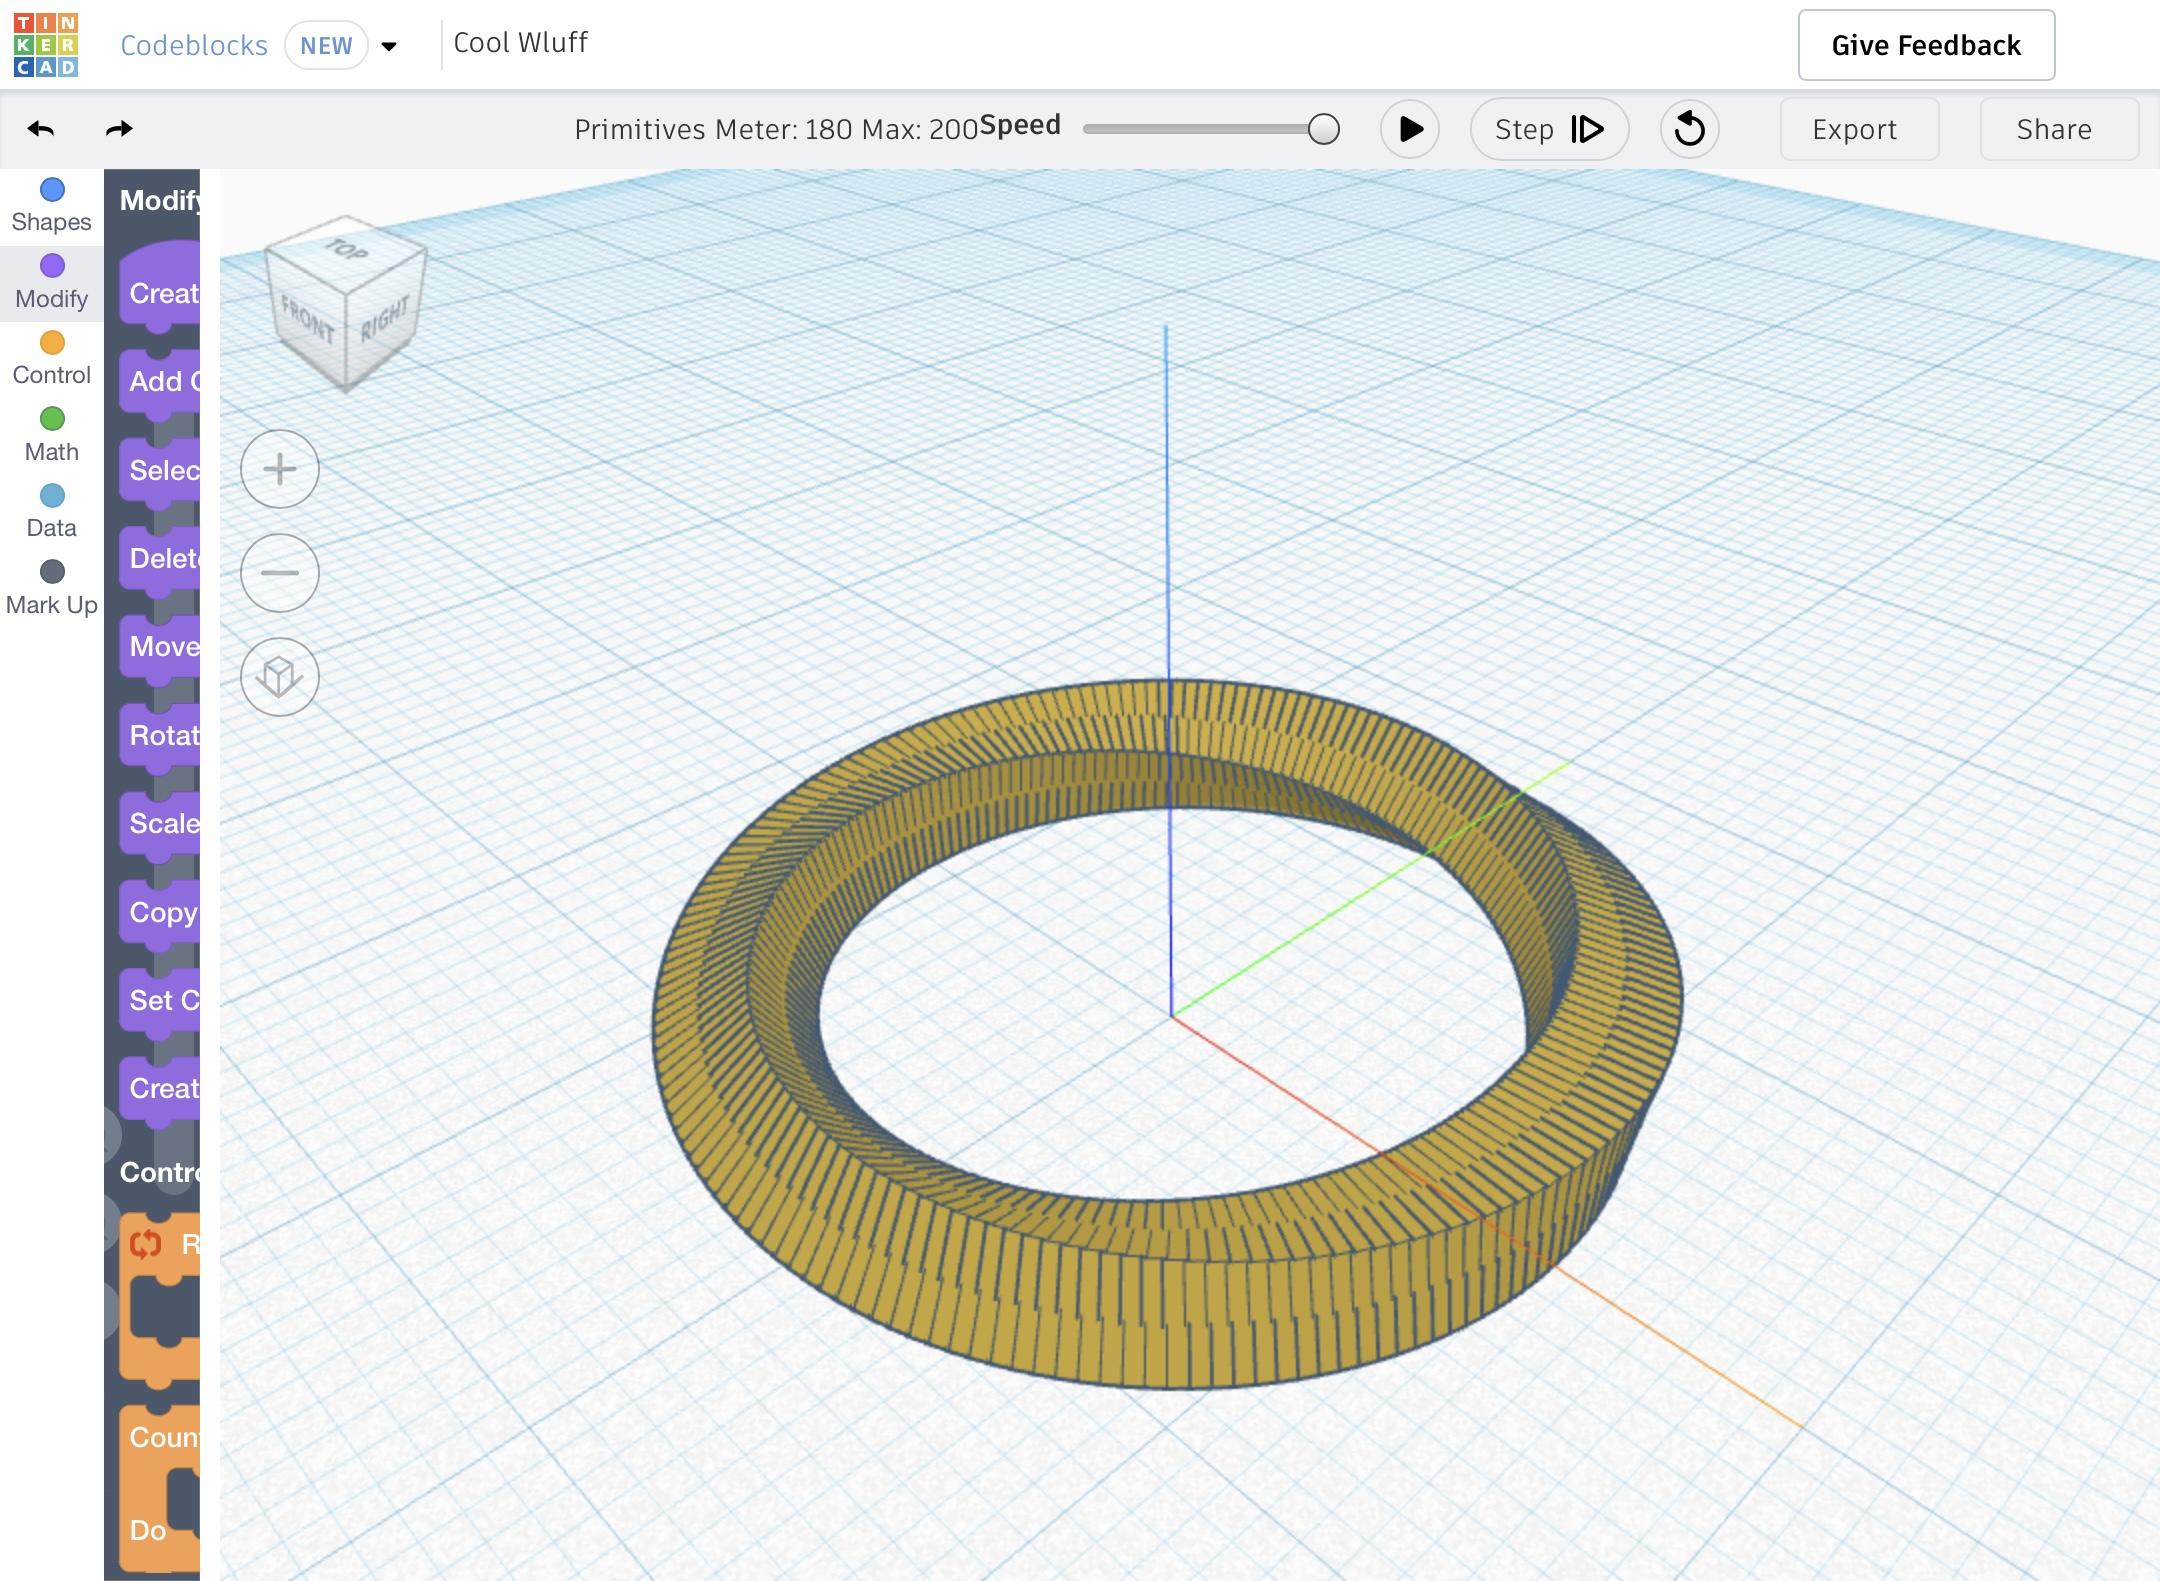Open the Mark Up category

tap(52, 588)
